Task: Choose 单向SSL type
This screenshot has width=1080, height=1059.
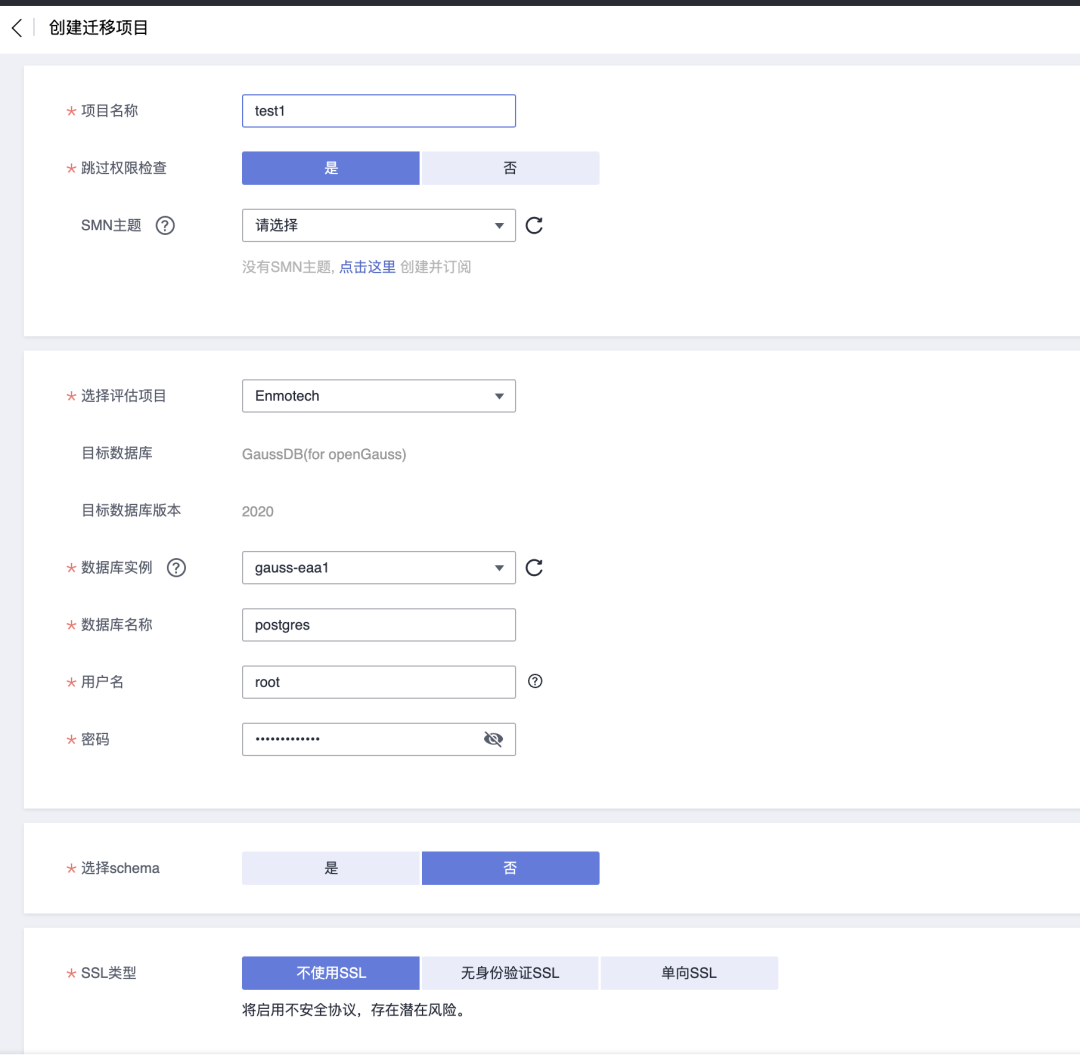Action: pyautogui.click(x=689, y=974)
